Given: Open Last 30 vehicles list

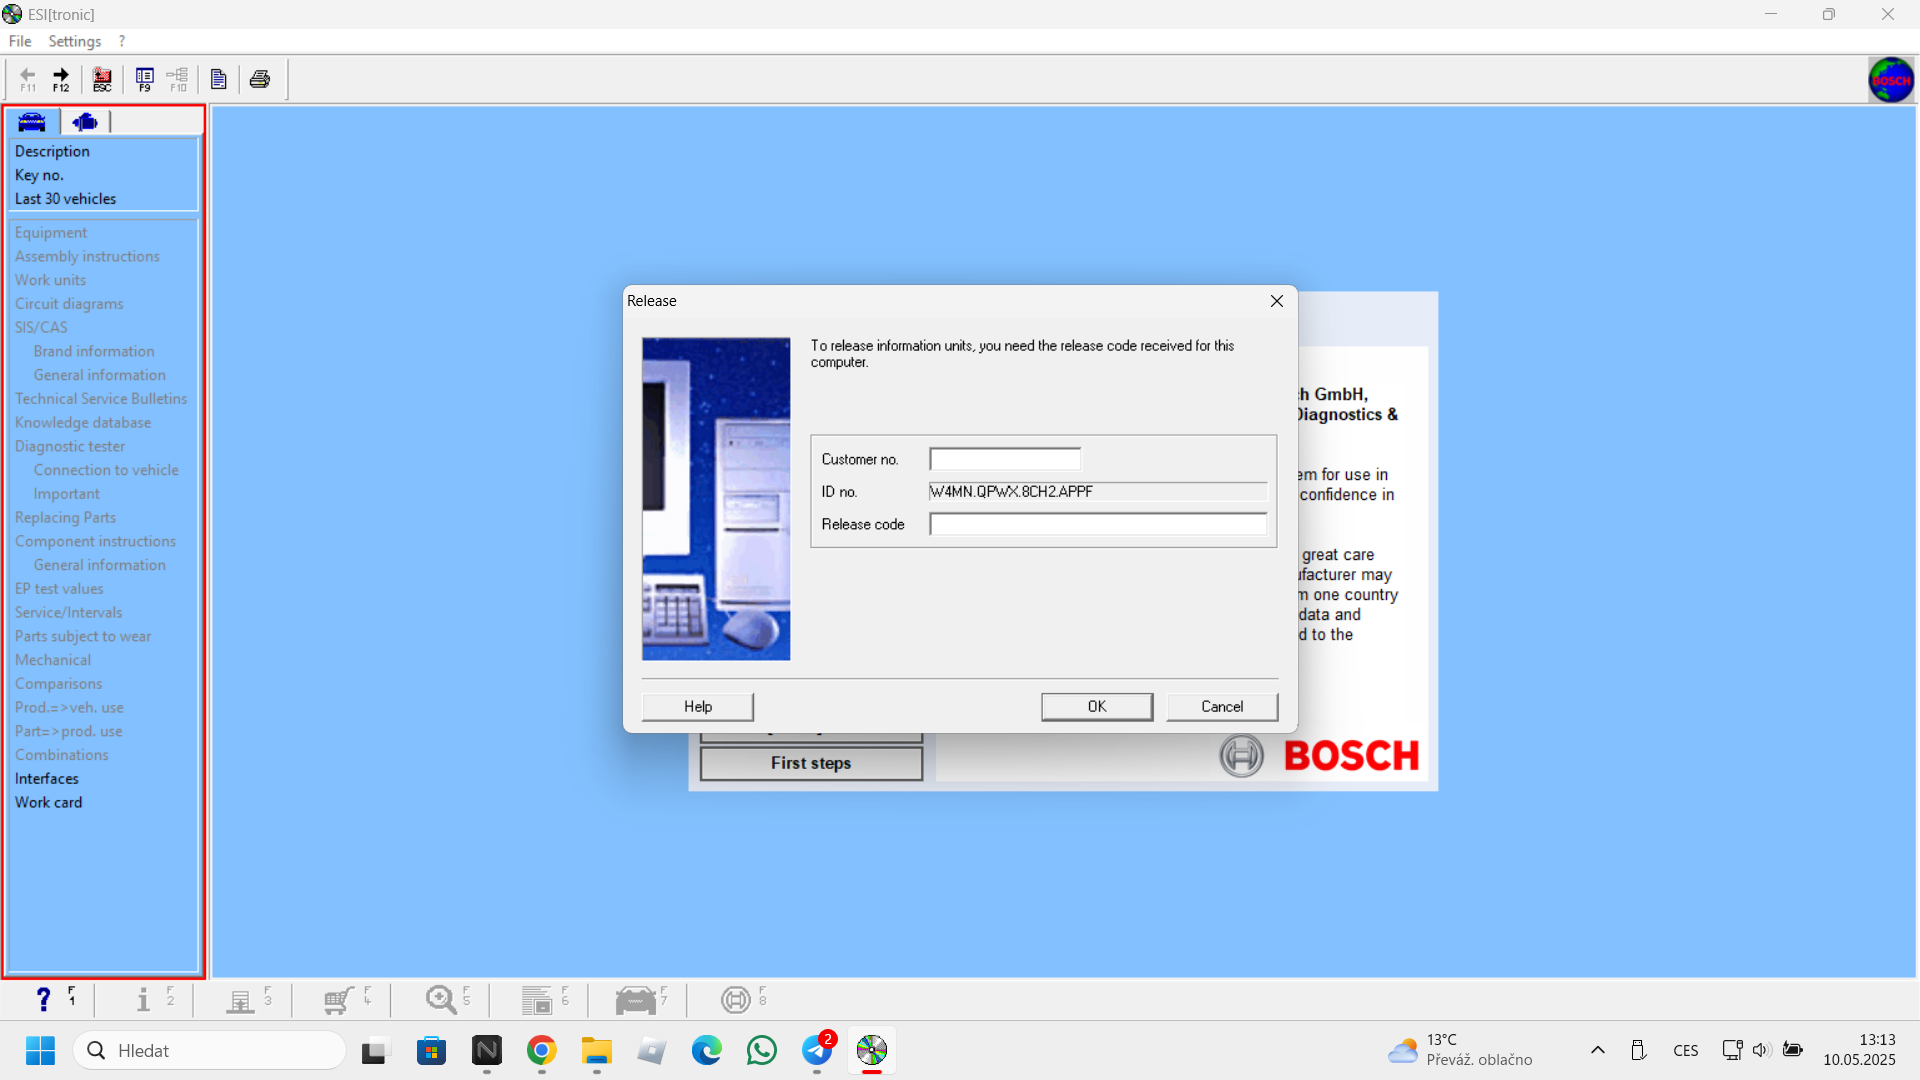Looking at the screenshot, I should coord(65,199).
